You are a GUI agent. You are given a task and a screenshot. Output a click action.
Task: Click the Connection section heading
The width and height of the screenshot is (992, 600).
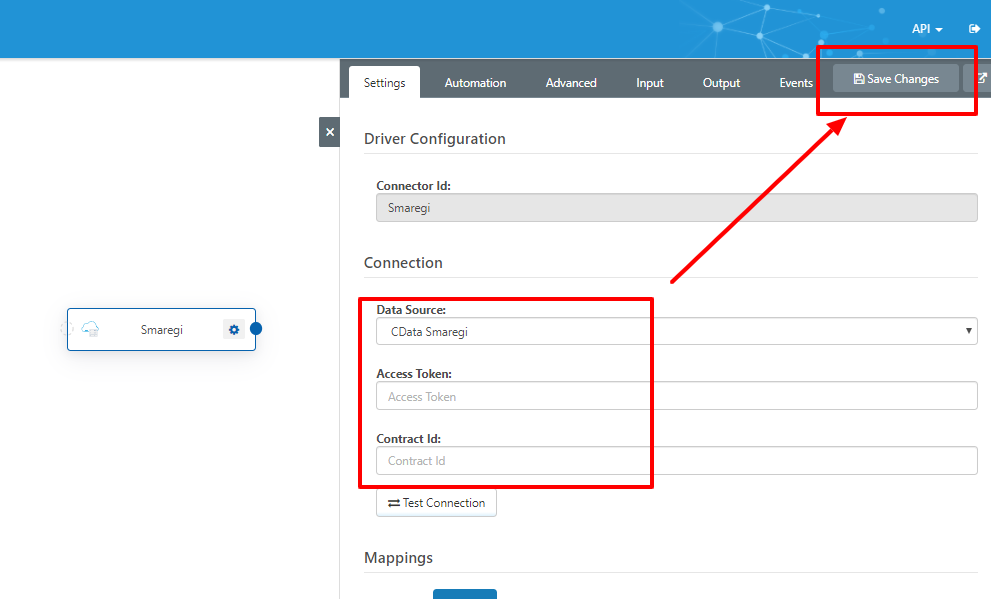pos(403,263)
